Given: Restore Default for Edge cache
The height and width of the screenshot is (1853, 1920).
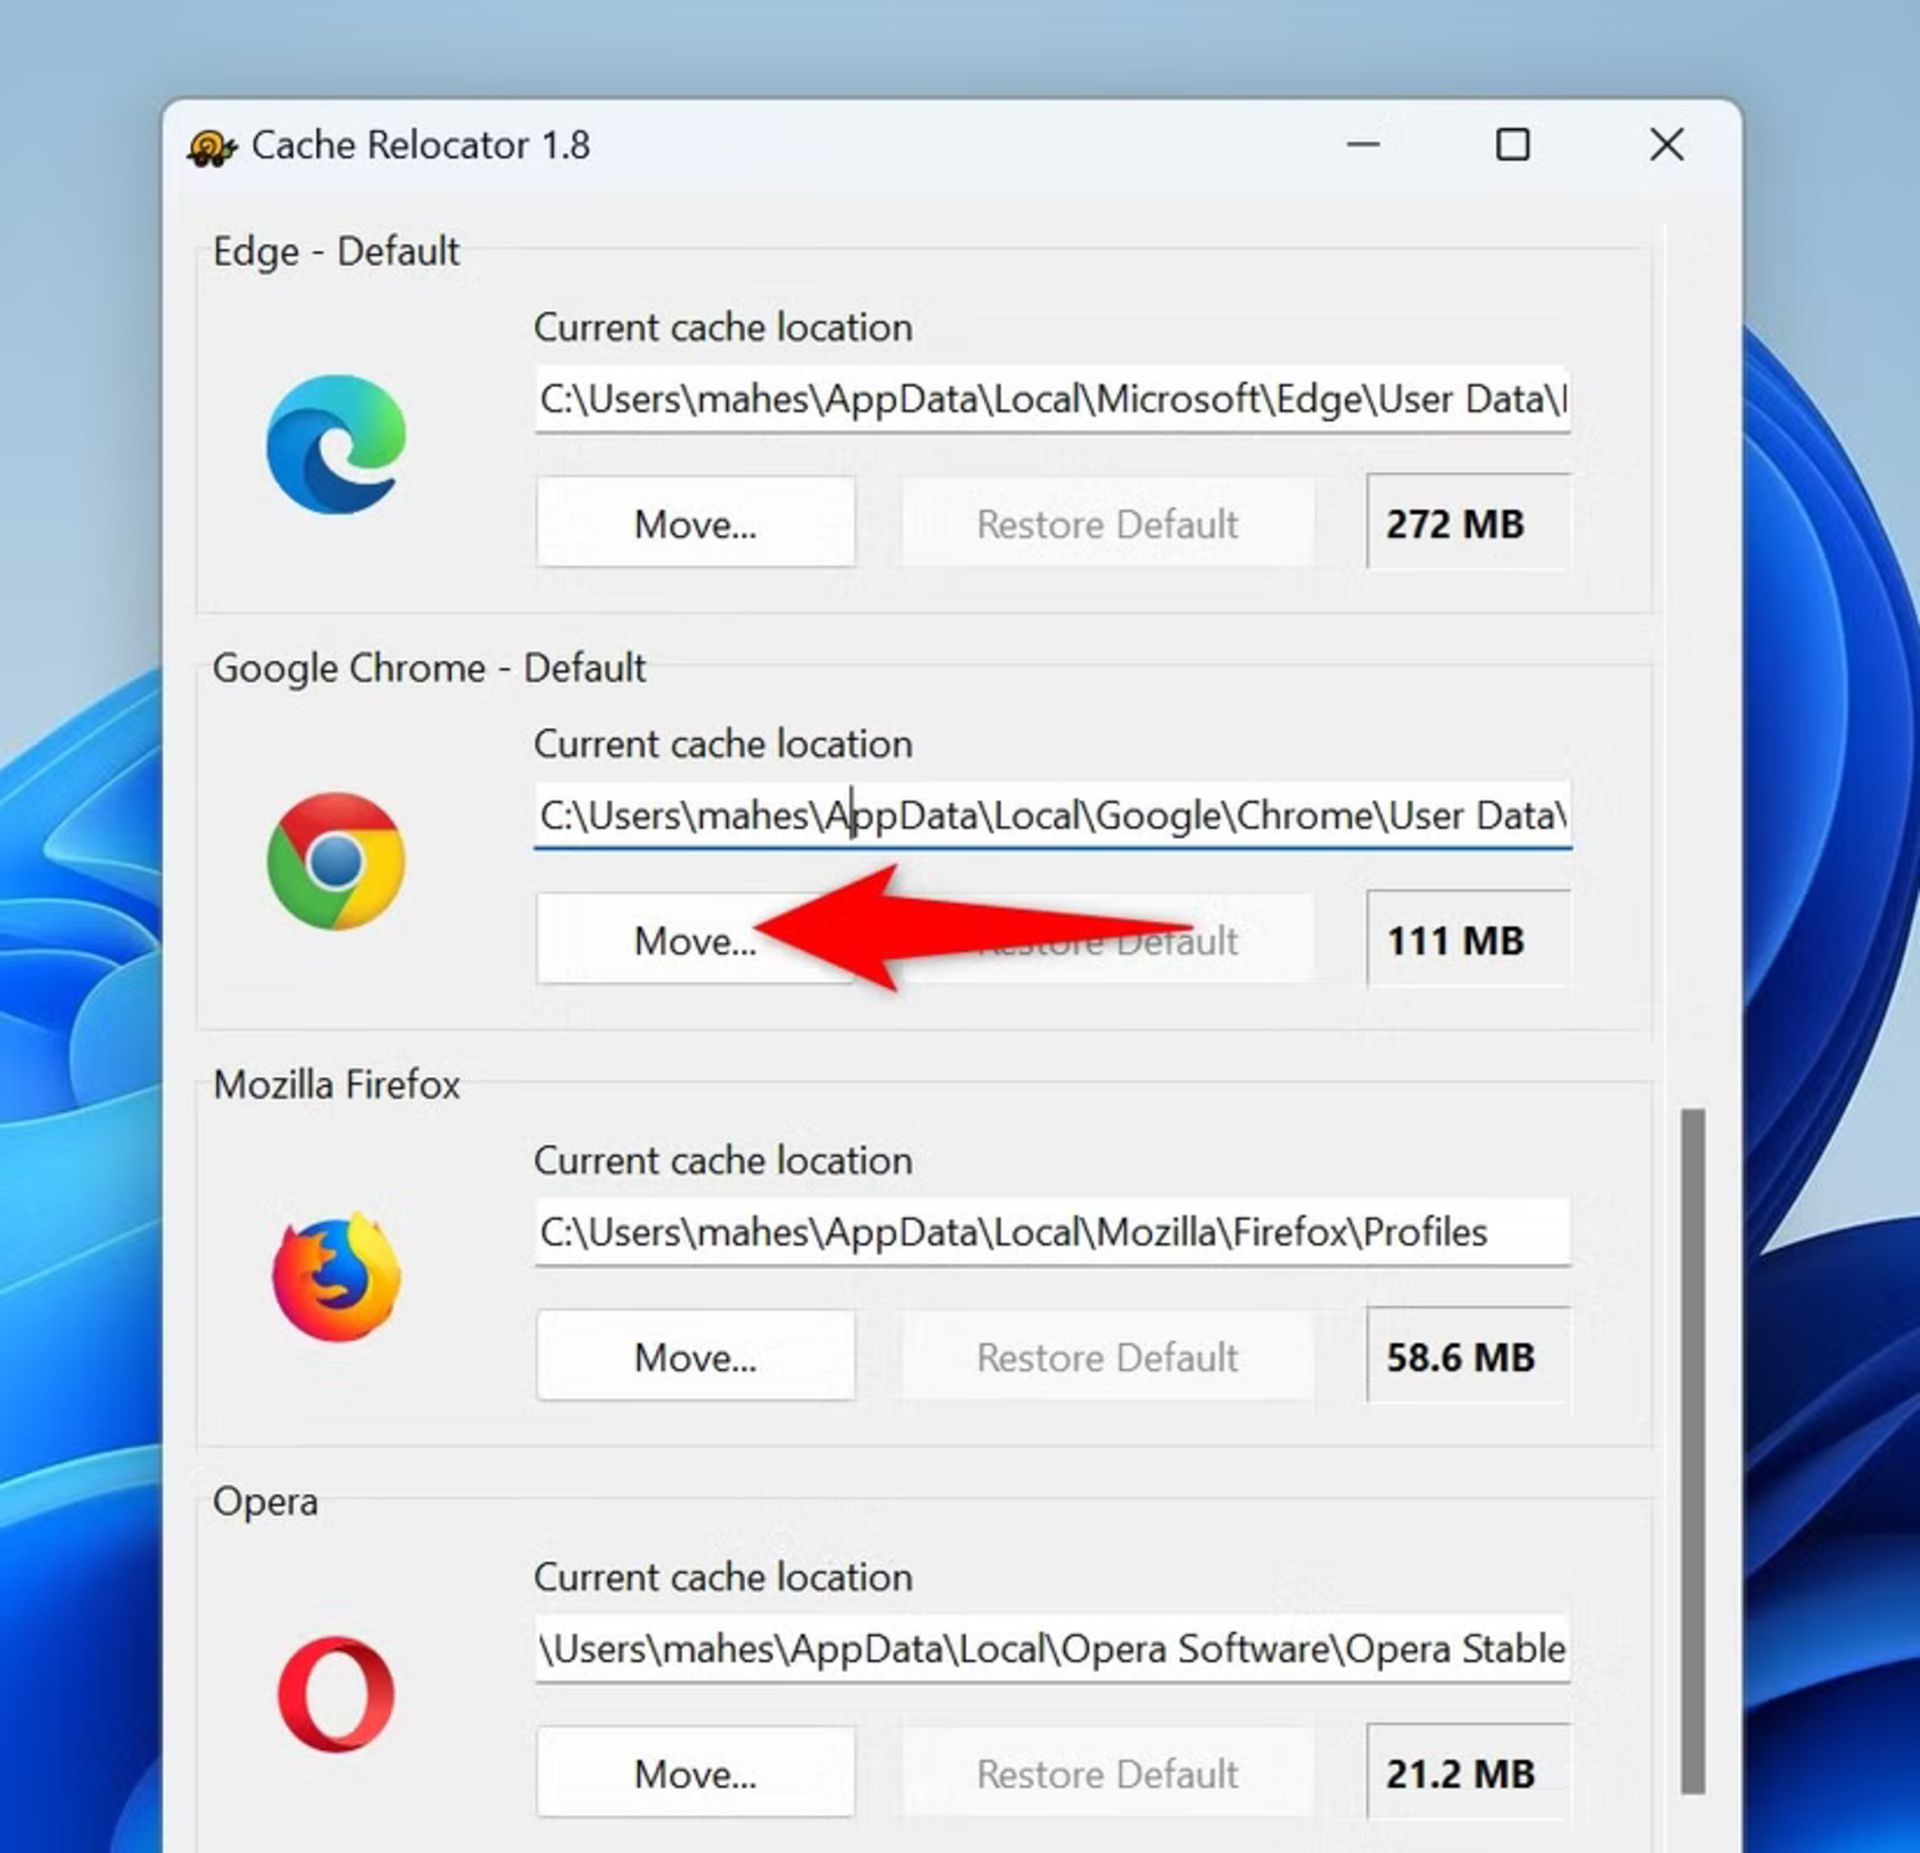Looking at the screenshot, I should pyautogui.click(x=1108, y=523).
